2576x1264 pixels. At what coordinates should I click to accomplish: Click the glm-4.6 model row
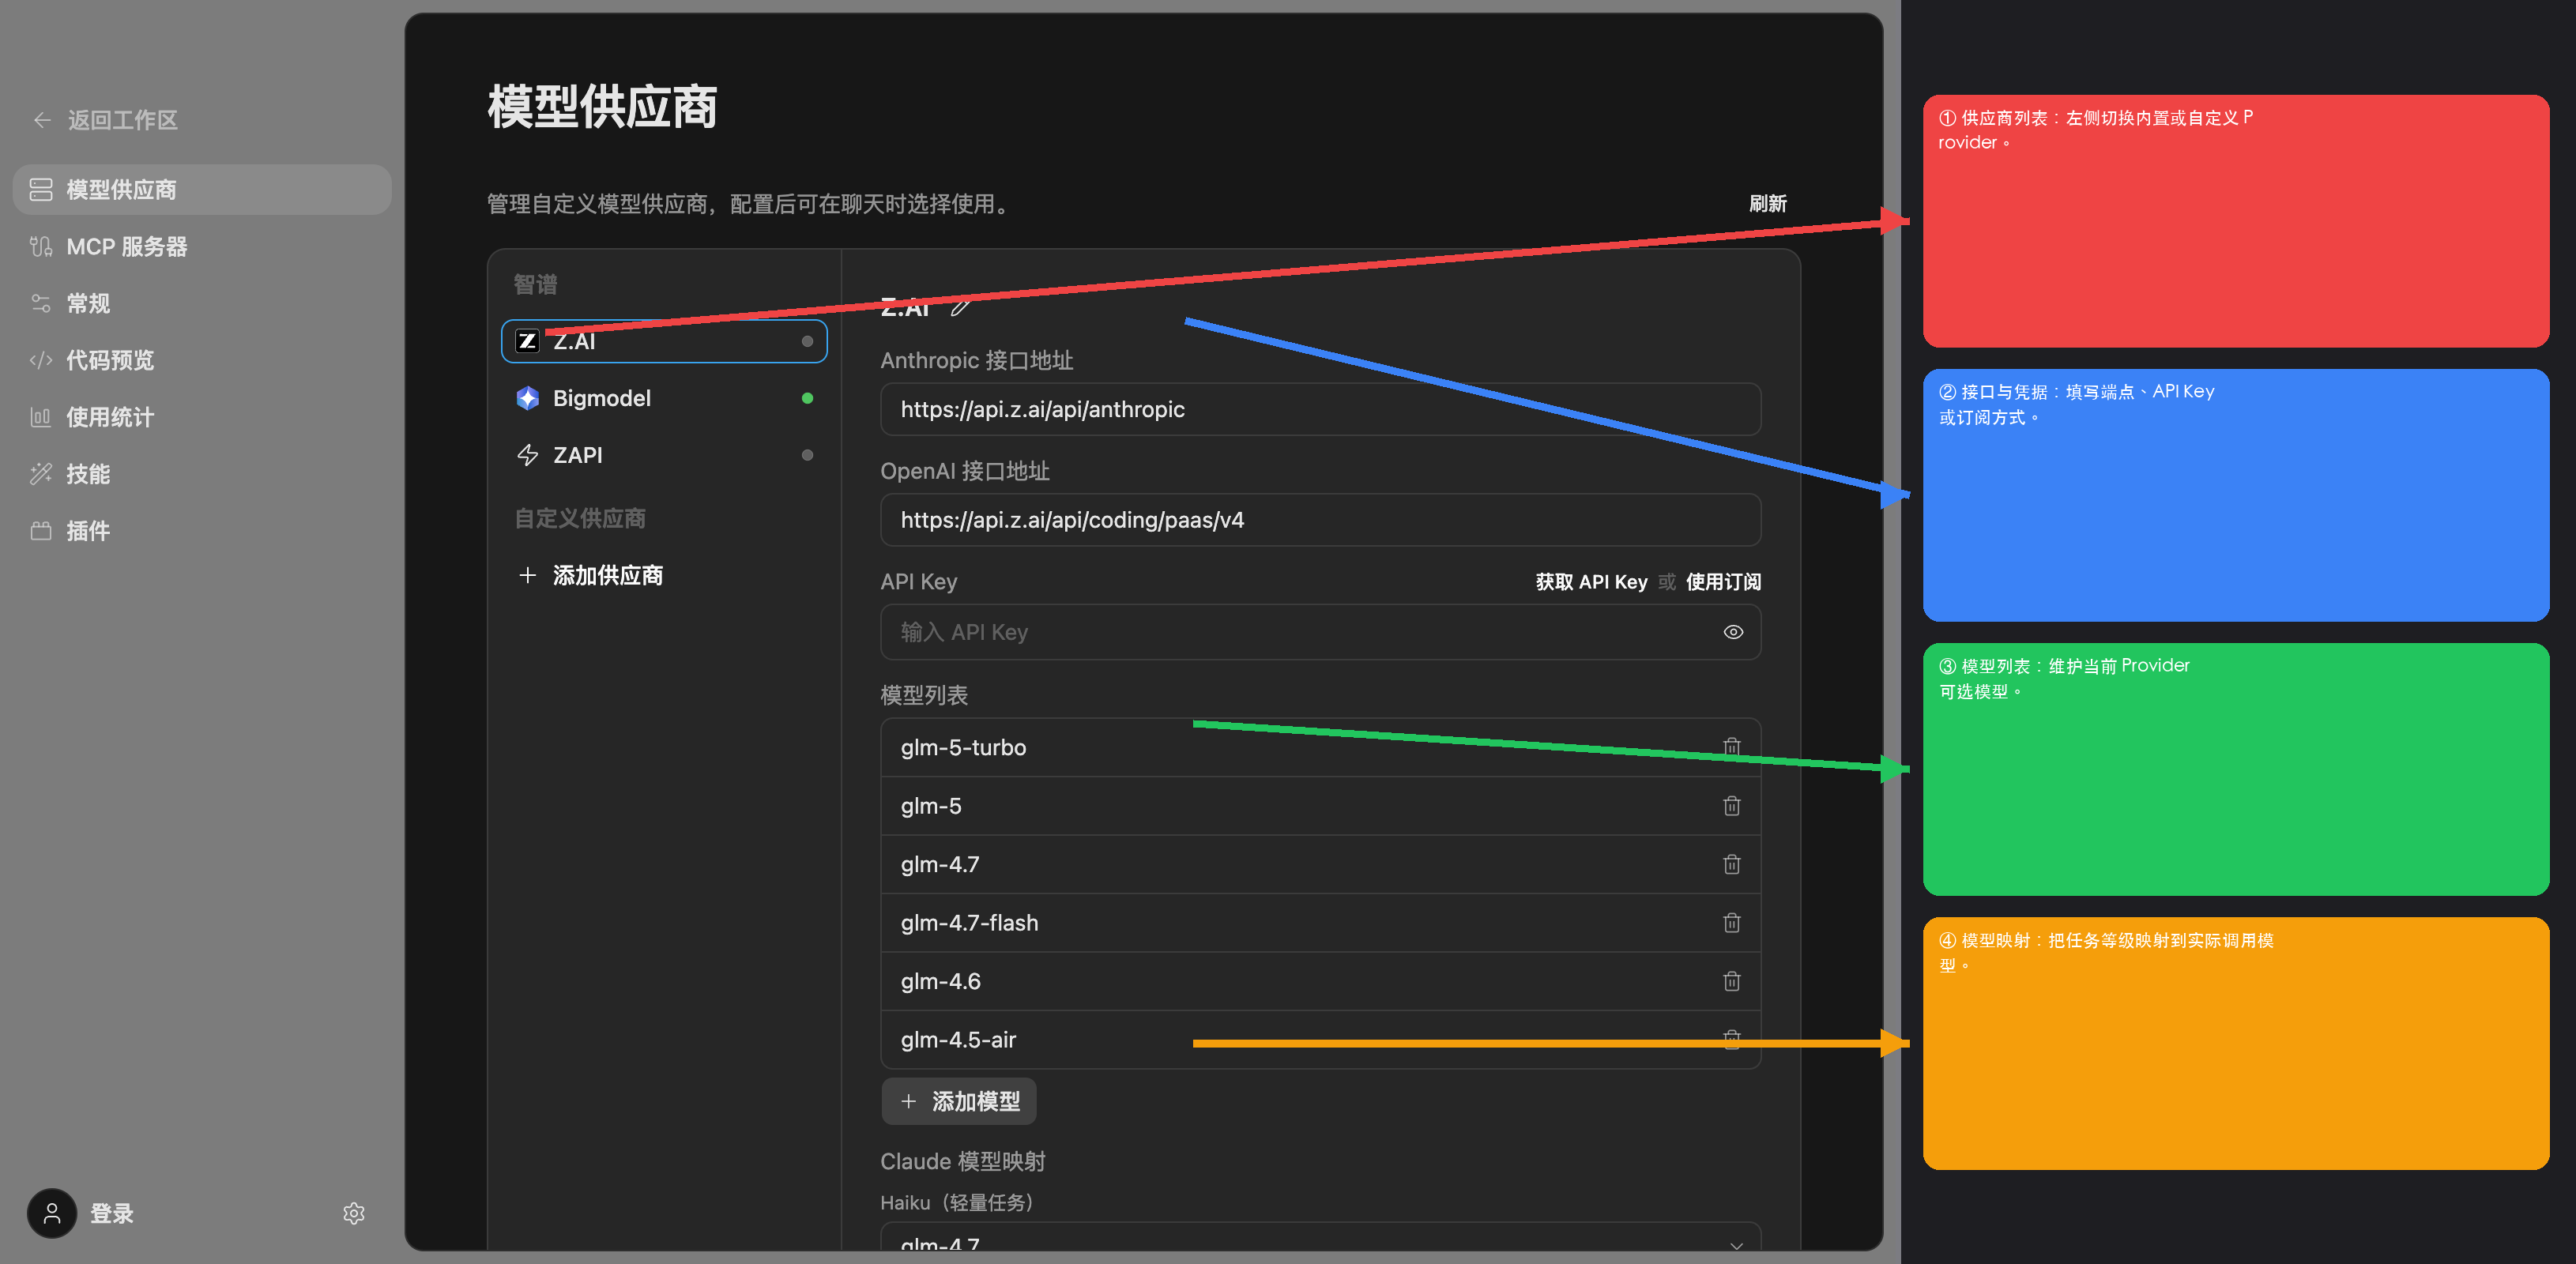click(1320, 981)
